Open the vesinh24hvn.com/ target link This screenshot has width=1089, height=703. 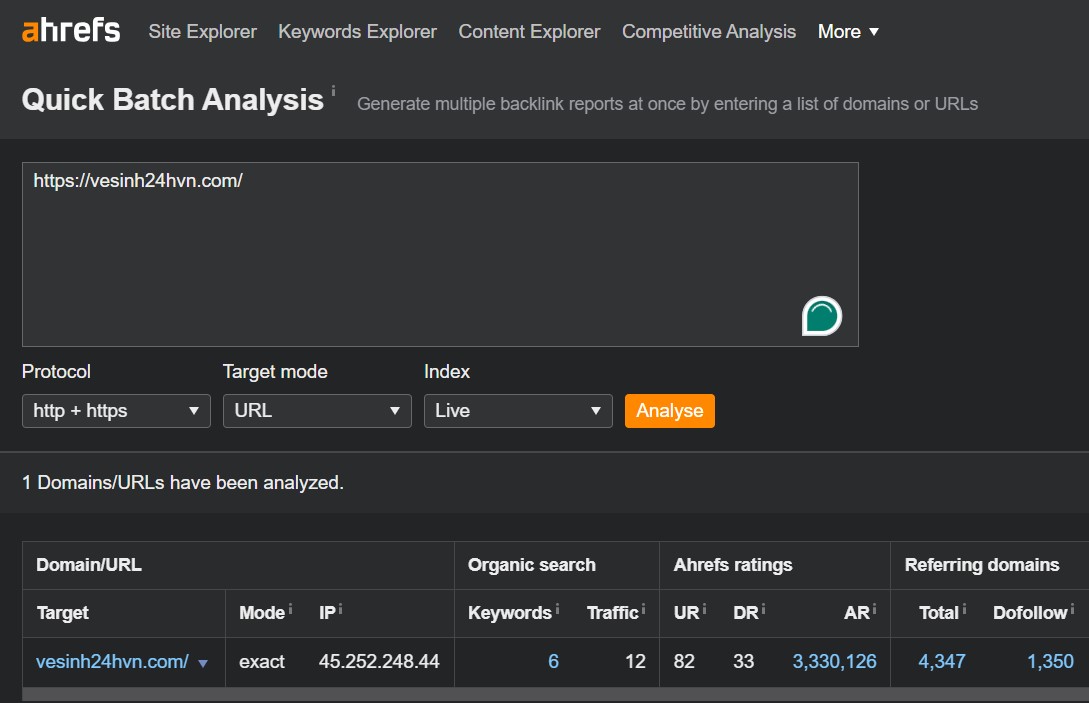coord(112,661)
